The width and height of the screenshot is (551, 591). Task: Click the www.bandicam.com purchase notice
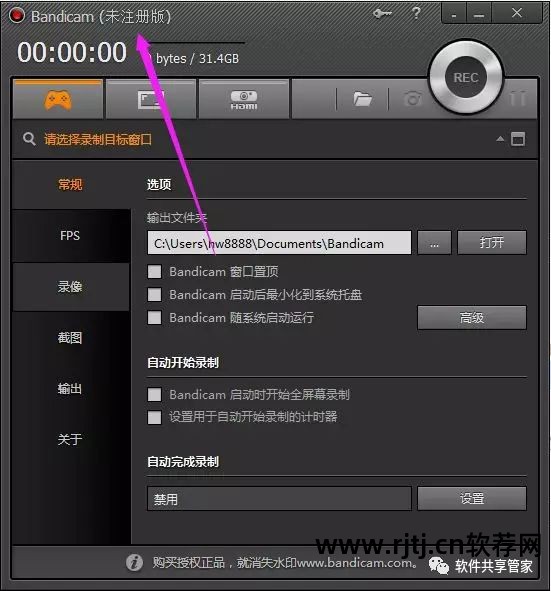click(285, 563)
